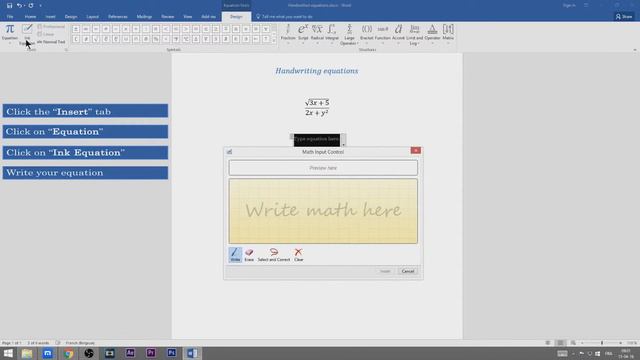This screenshot has width=640, height=360.
Task: Click the yellow Write math here area
Action: point(323,211)
